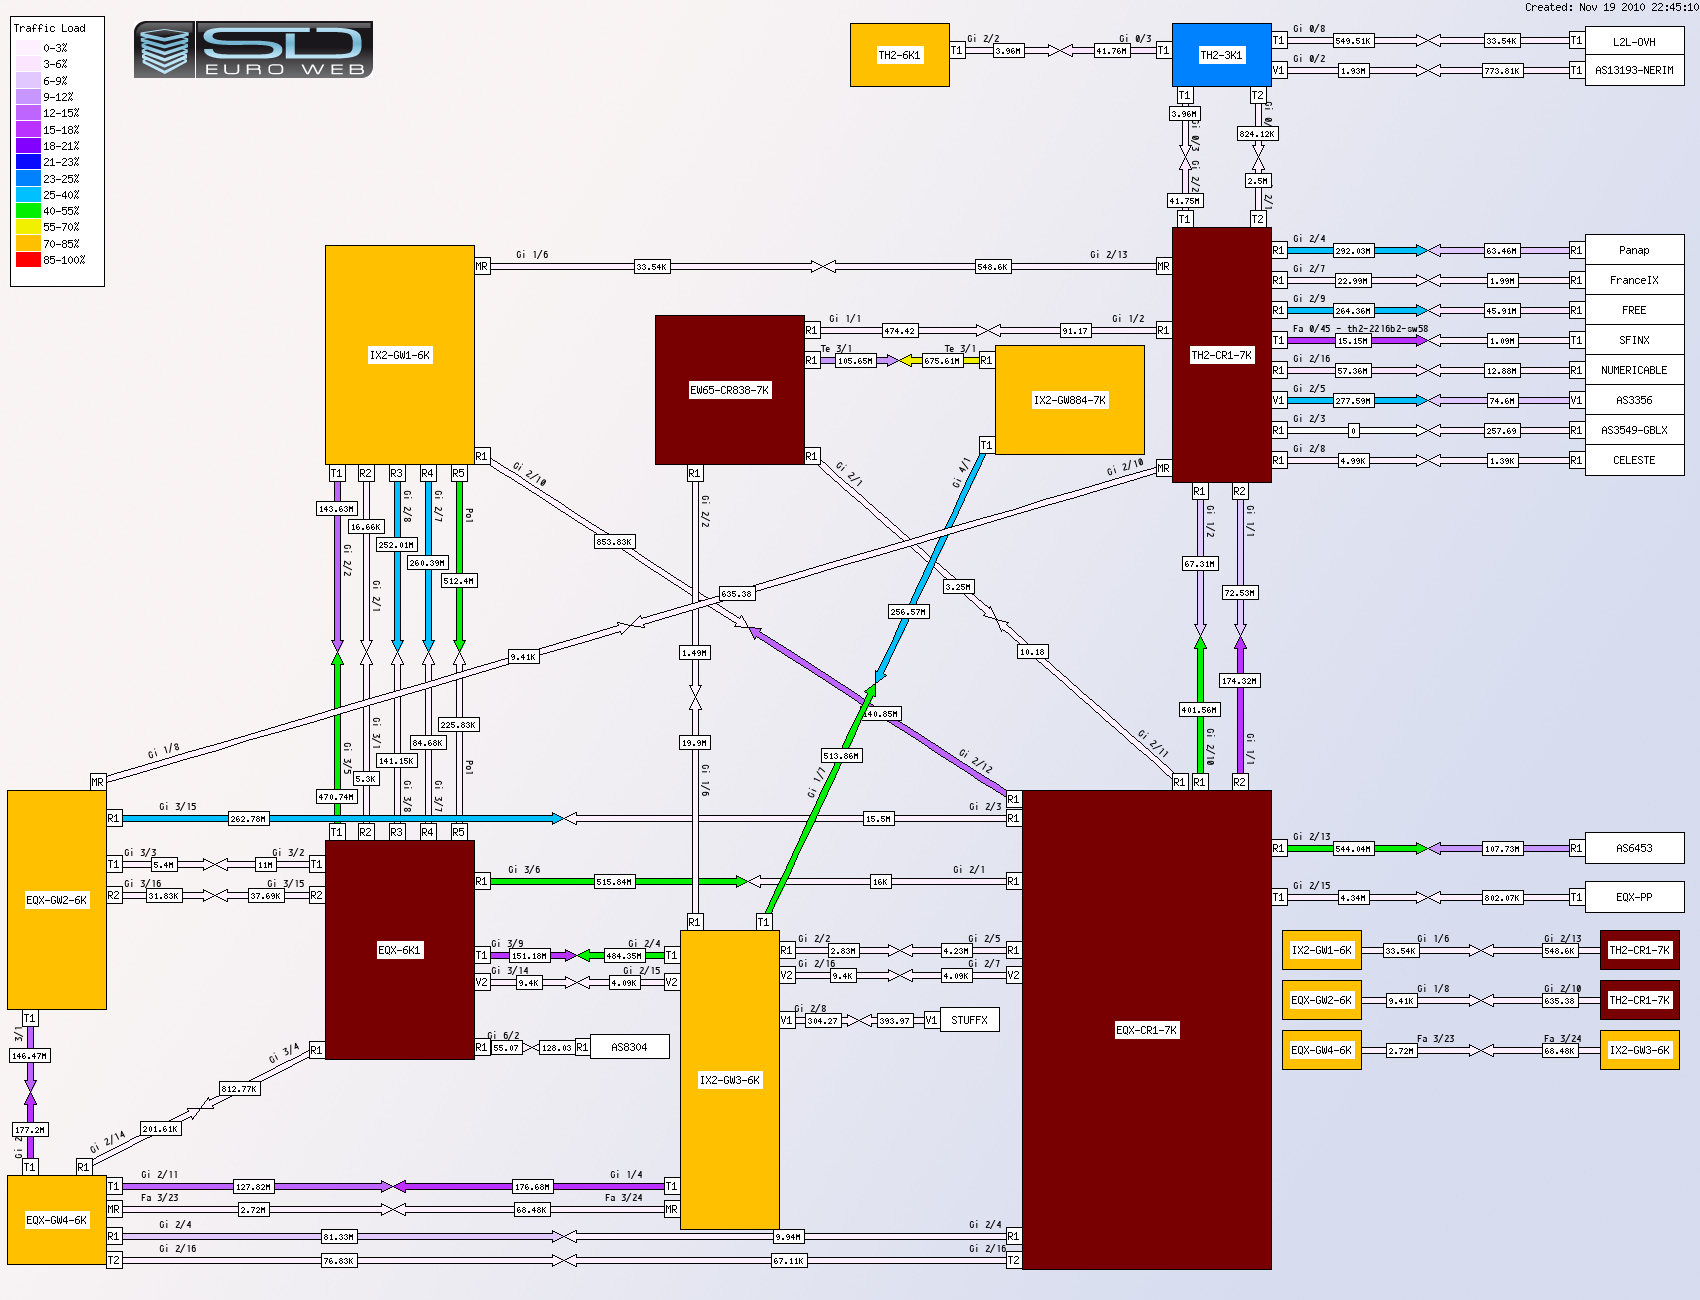This screenshot has width=1700, height=1300.
Task: Open the EW65-CR838-7K node
Action: coord(729,390)
